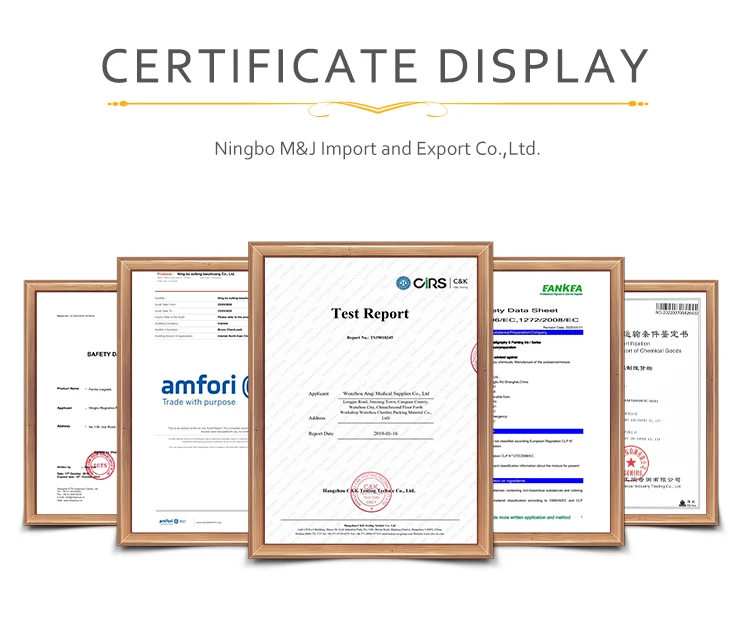750x628 pixels.
Task: Open the rightmost Chinese chemical goods certificate
Action: [x=671, y=403]
